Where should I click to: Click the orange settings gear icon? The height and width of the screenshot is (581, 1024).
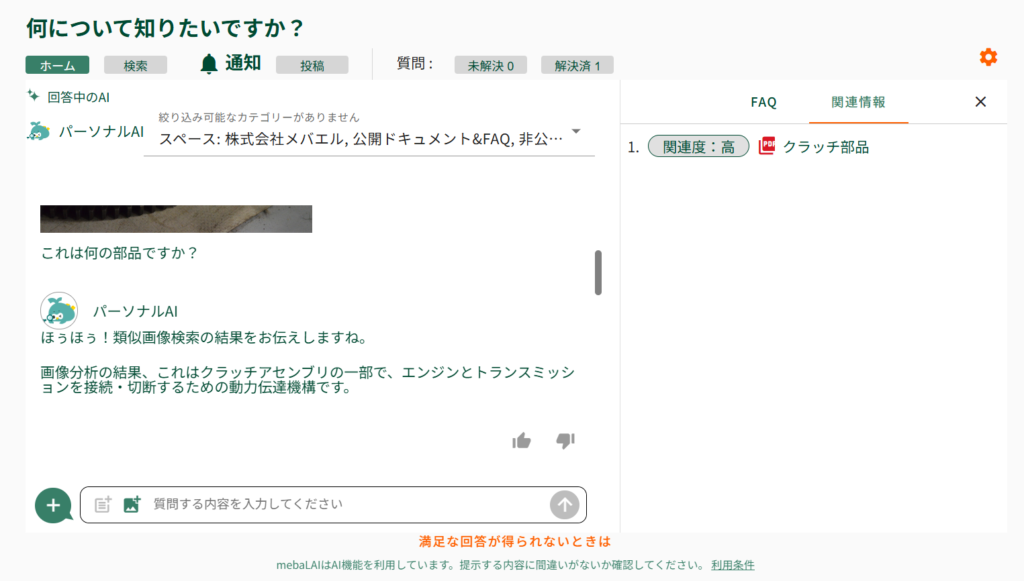pyautogui.click(x=988, y=57)
